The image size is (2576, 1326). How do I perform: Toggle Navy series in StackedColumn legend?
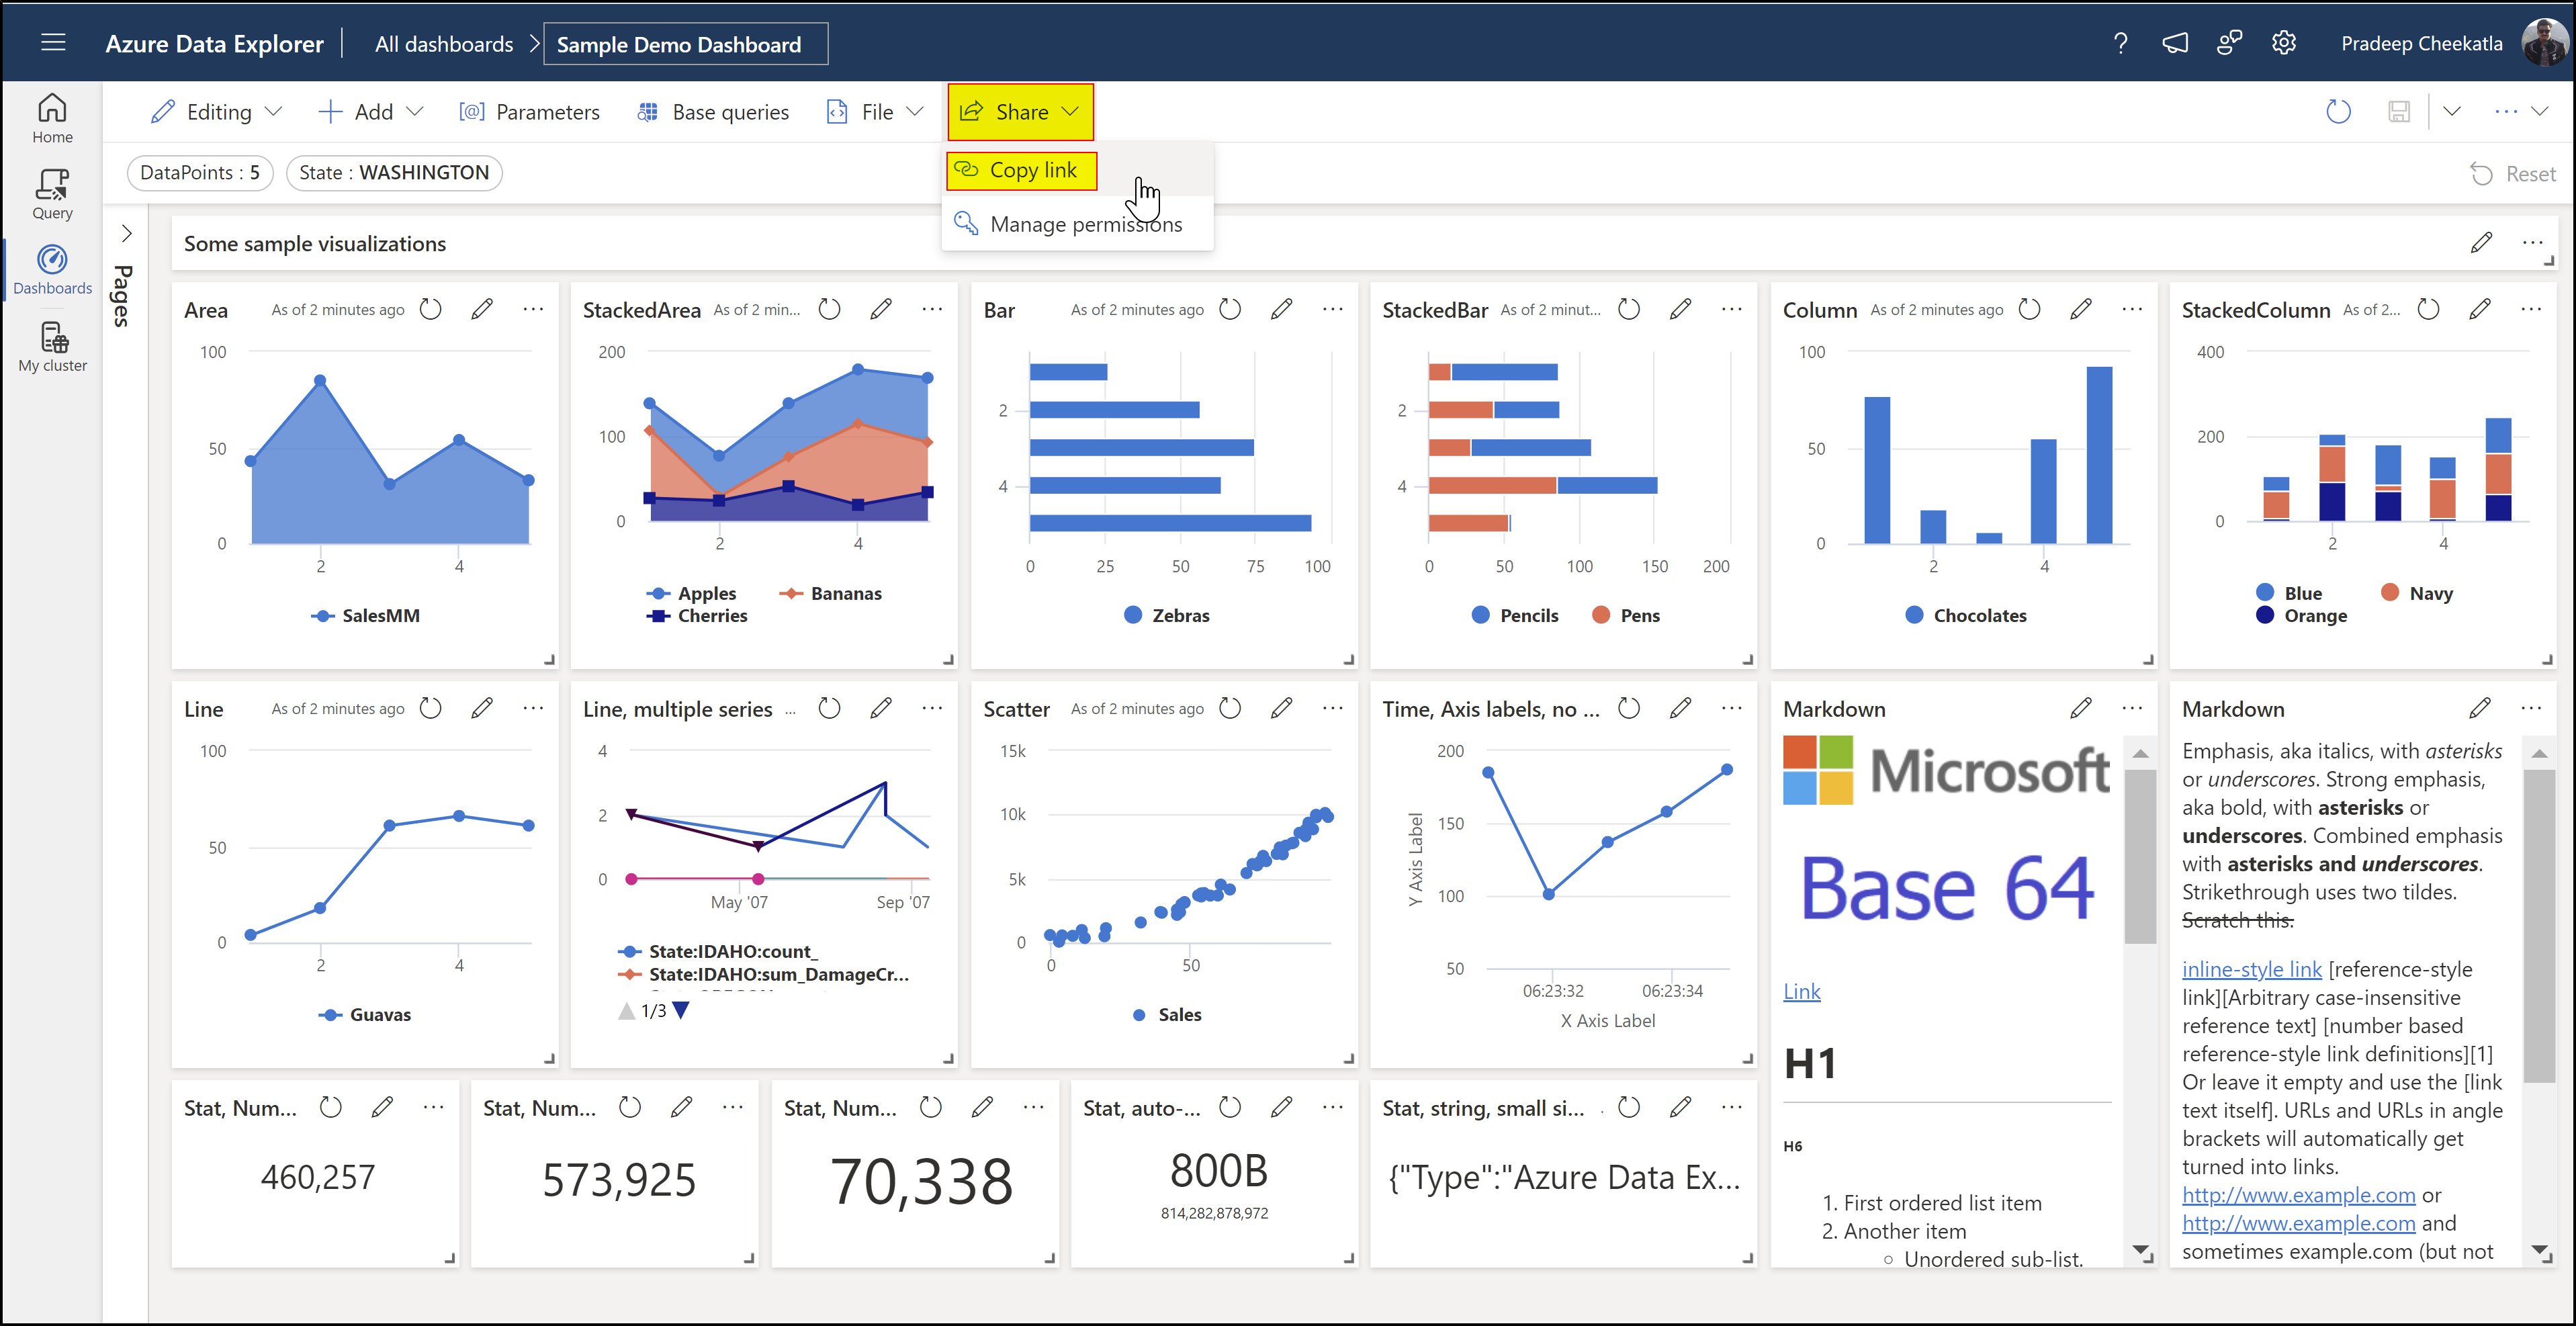click(2417, 593)
